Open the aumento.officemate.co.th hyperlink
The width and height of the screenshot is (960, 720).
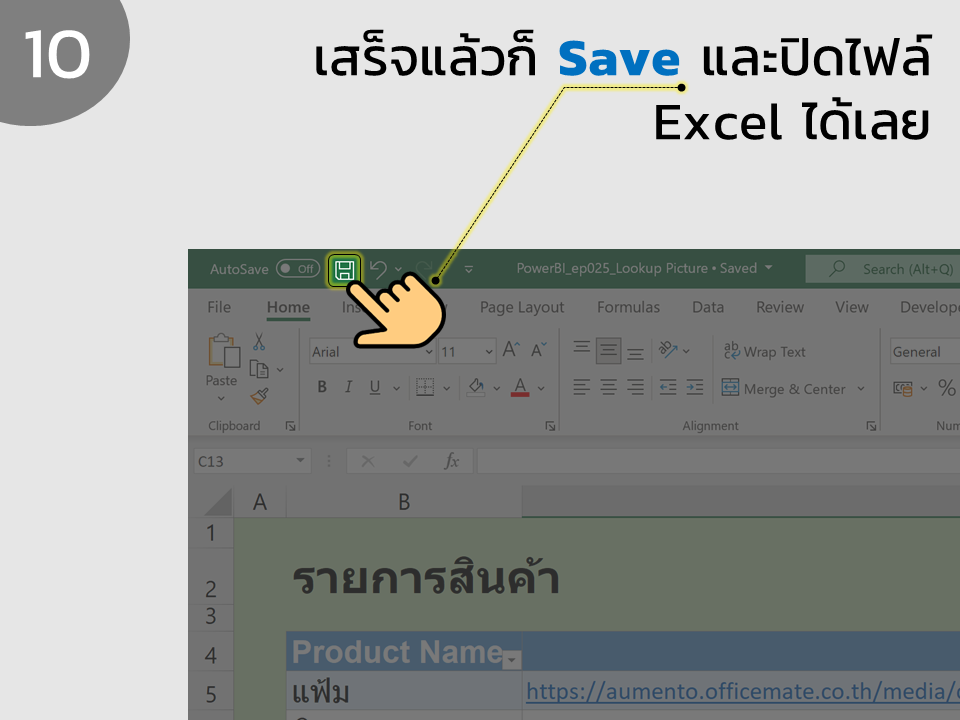click(x=743, y=692)
